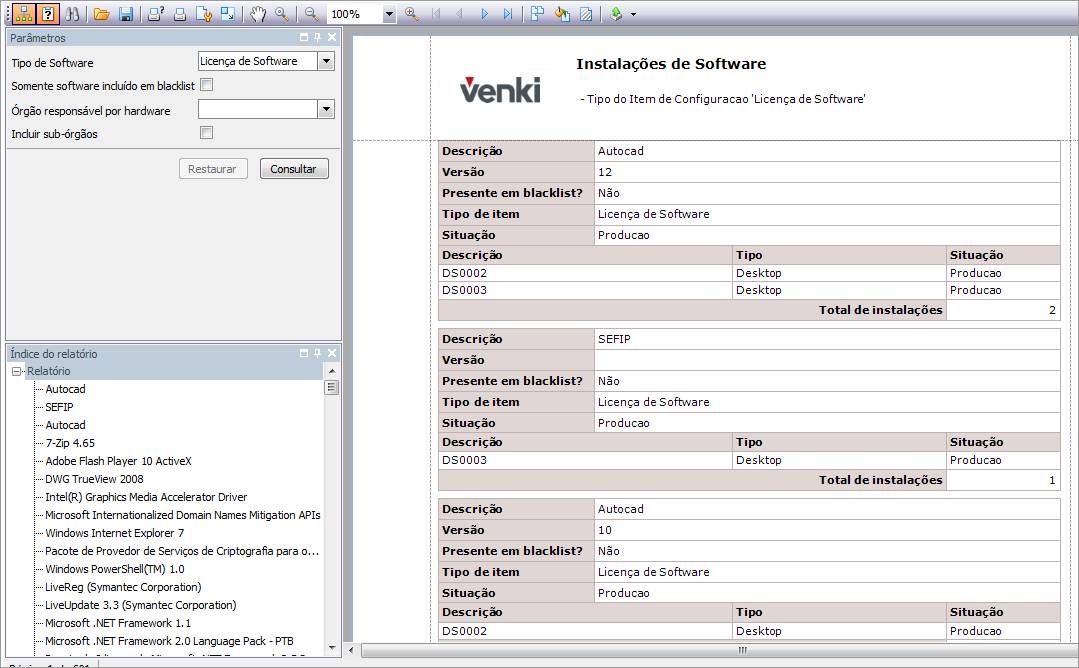Viewport: 1079px width, 668px height.
Task: Go to the first page
Action: click(x=436, y=14)
